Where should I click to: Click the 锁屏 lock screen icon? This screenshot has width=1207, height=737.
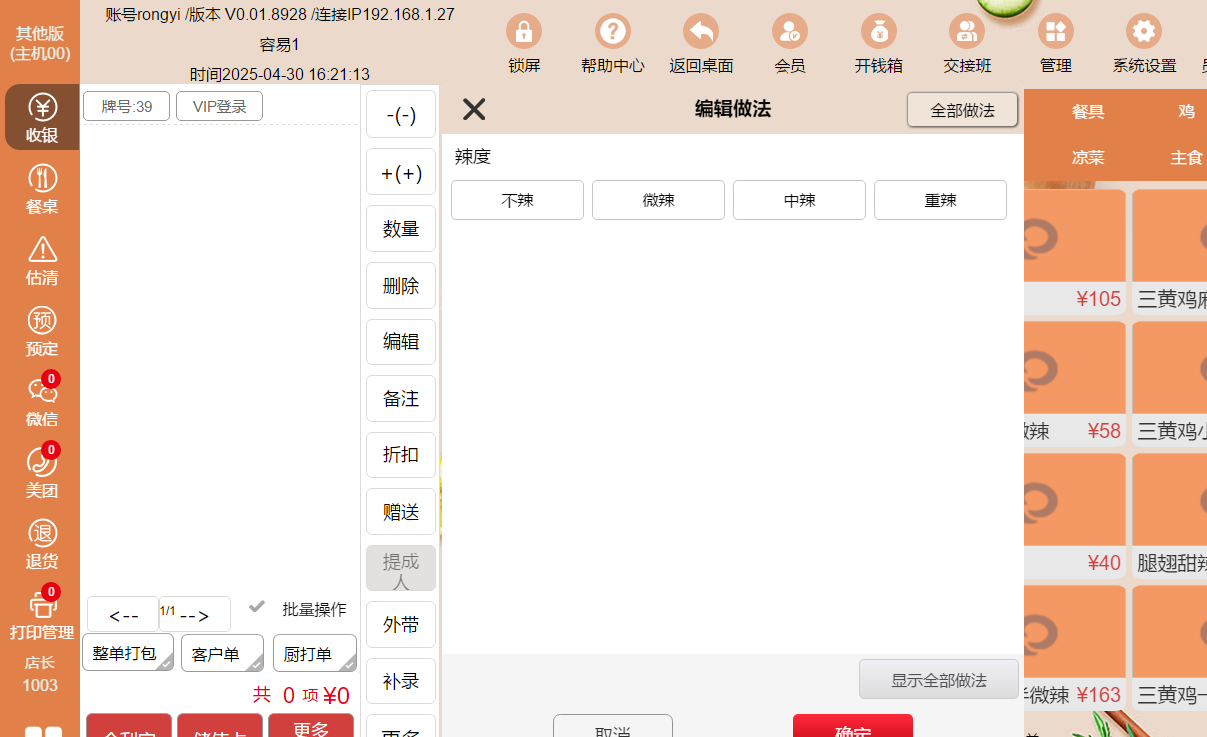524,32
